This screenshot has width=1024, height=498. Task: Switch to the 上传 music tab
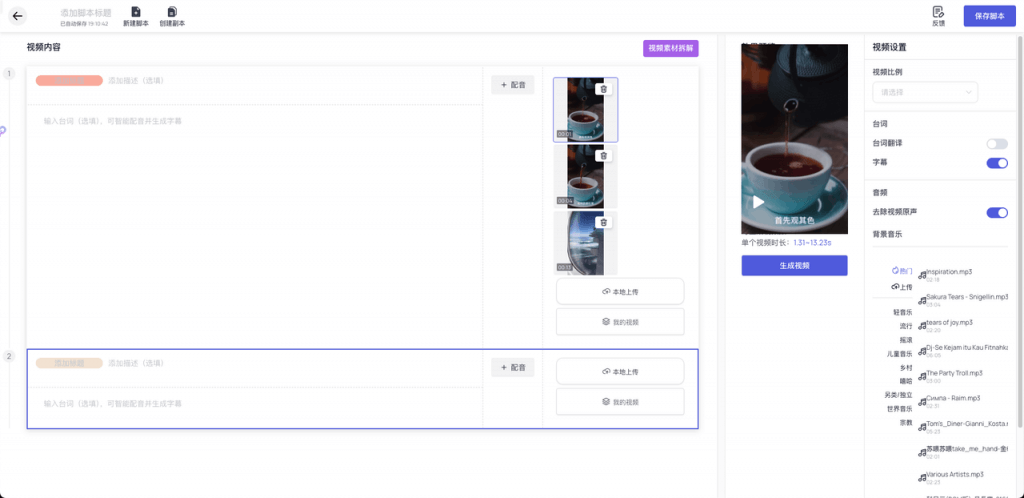click(x=902, y=287)
